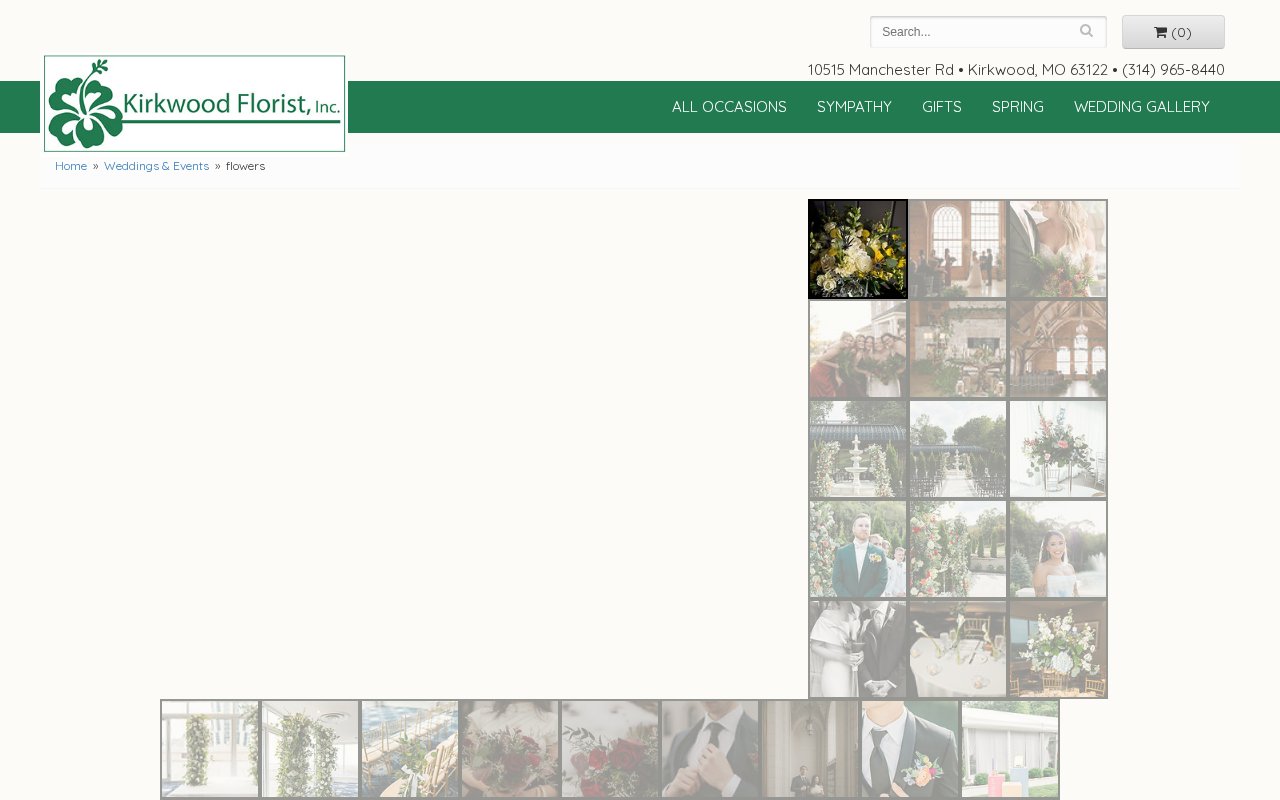Select the arched-window ceremony hall thumbnail
The height and width of the screenshot is (800, 1280).
tap(958, 249)
